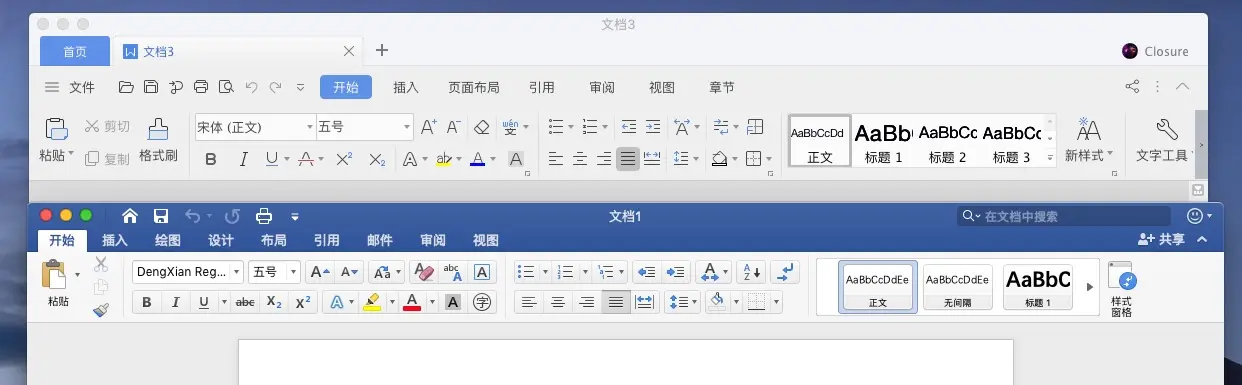
Task: Toggle subscript X₂ in WPS ribbon
Action: point(377,159)
